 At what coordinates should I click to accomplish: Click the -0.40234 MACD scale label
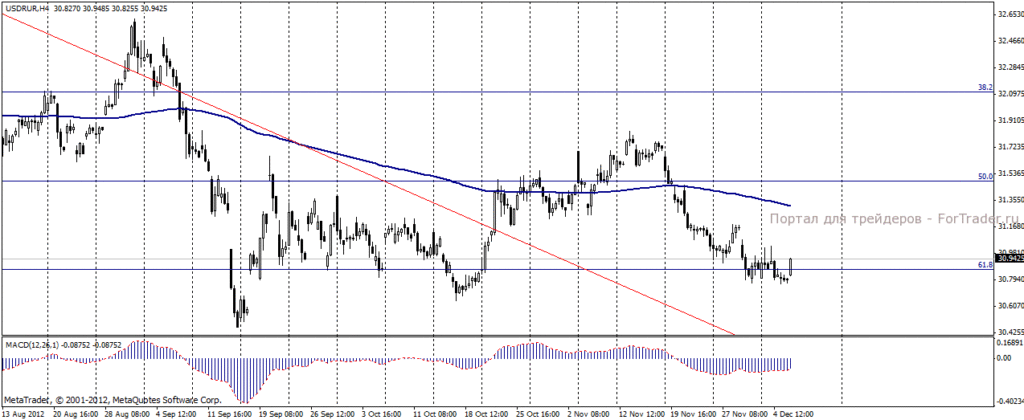1010,402
